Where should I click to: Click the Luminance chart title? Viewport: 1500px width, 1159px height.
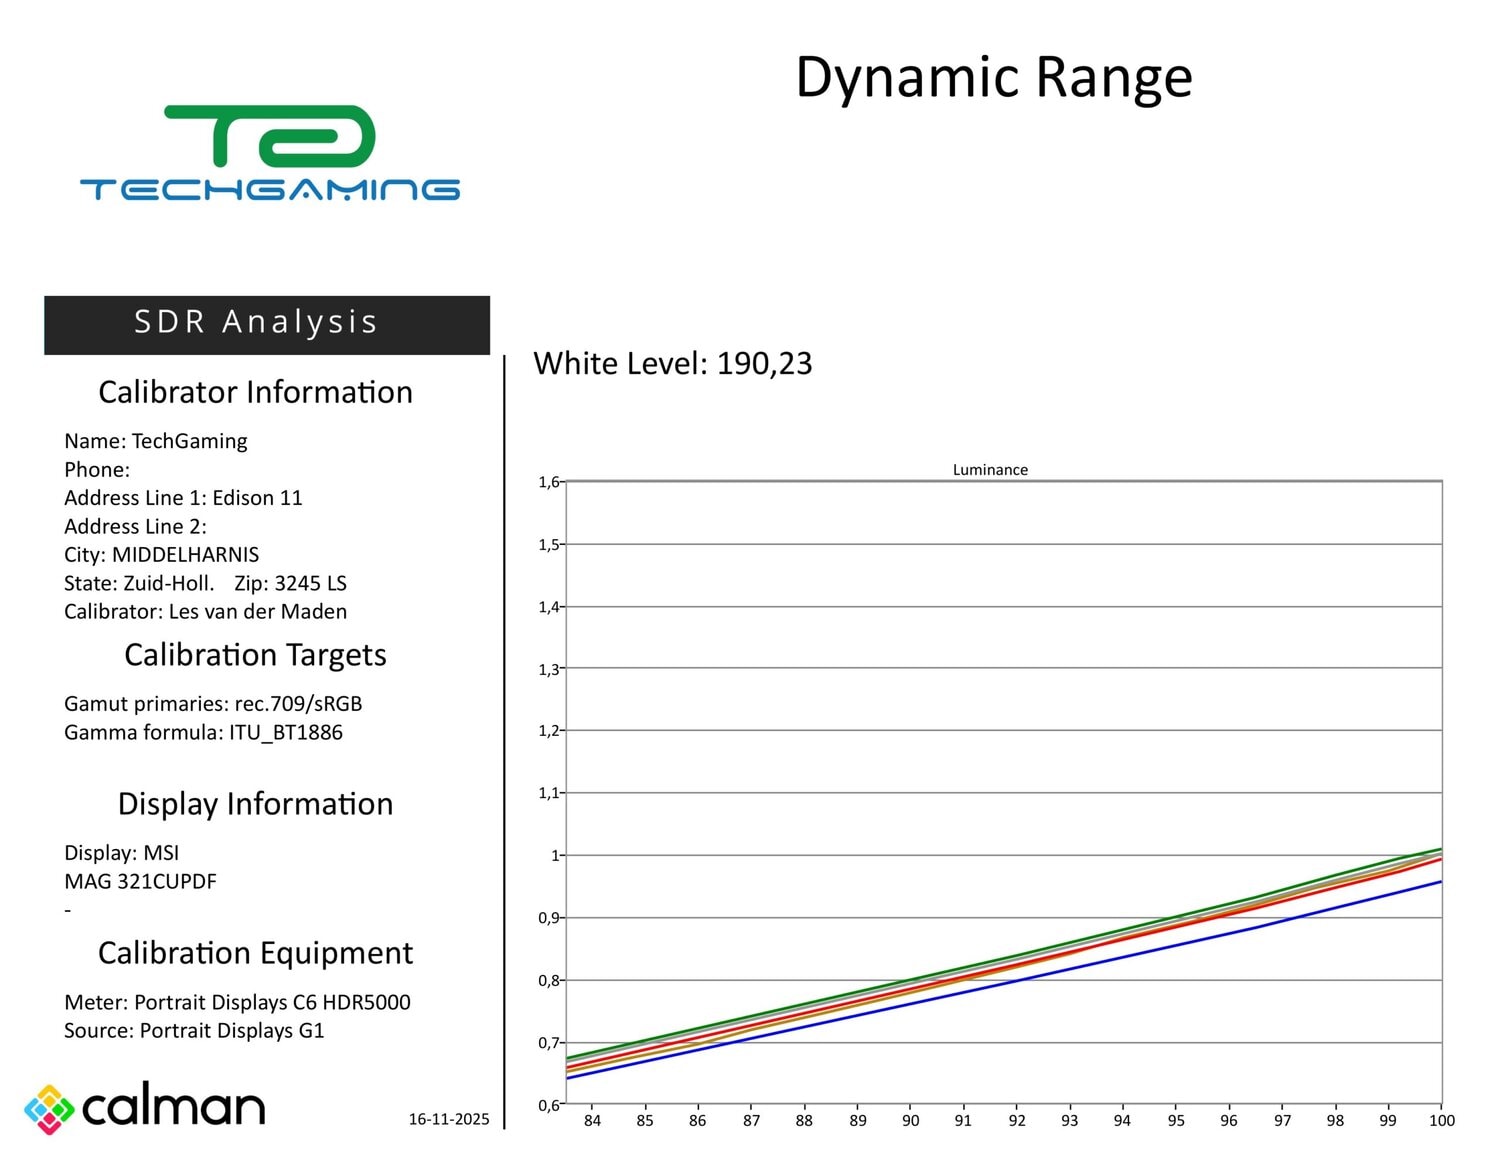tap(989, 470)
